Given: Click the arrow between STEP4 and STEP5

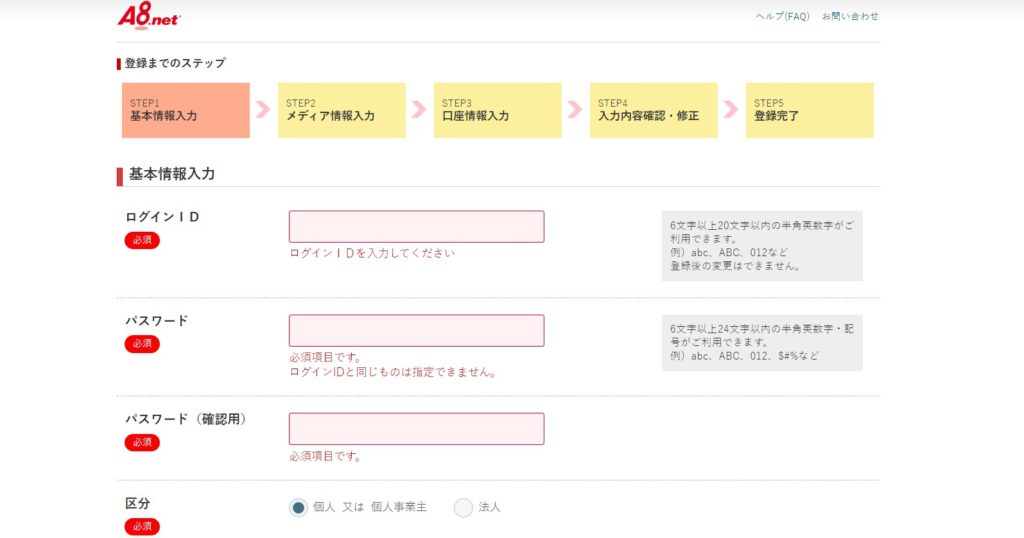Looking at the screenshot, I should [x=731, y=110].
